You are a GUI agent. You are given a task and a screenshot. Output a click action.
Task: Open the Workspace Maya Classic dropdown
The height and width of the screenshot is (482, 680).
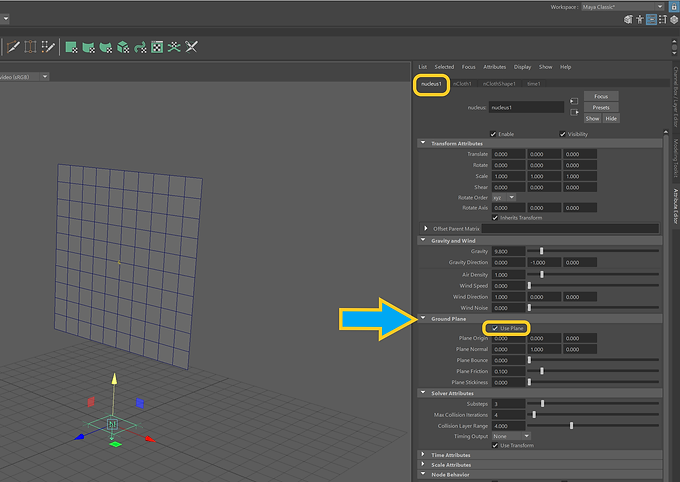coord(622,7)
